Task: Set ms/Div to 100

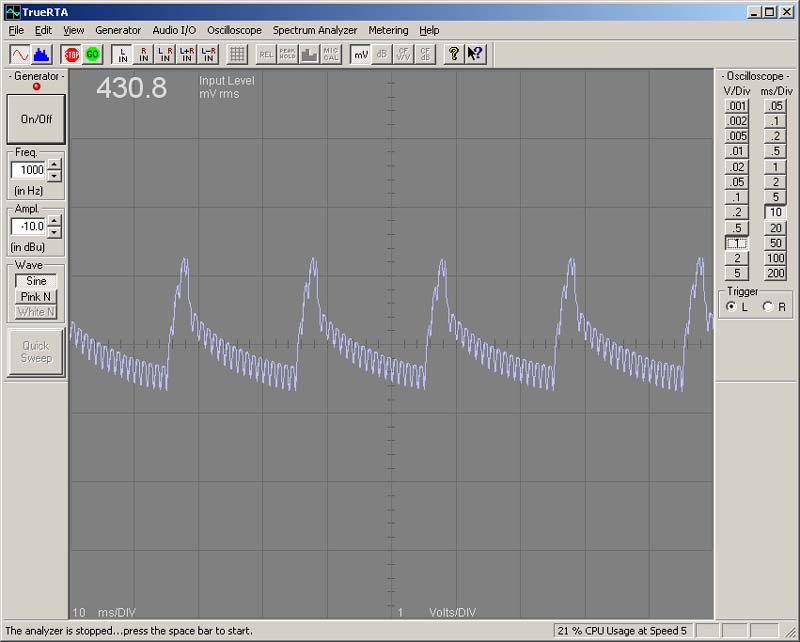Action: tap(775, 258)
